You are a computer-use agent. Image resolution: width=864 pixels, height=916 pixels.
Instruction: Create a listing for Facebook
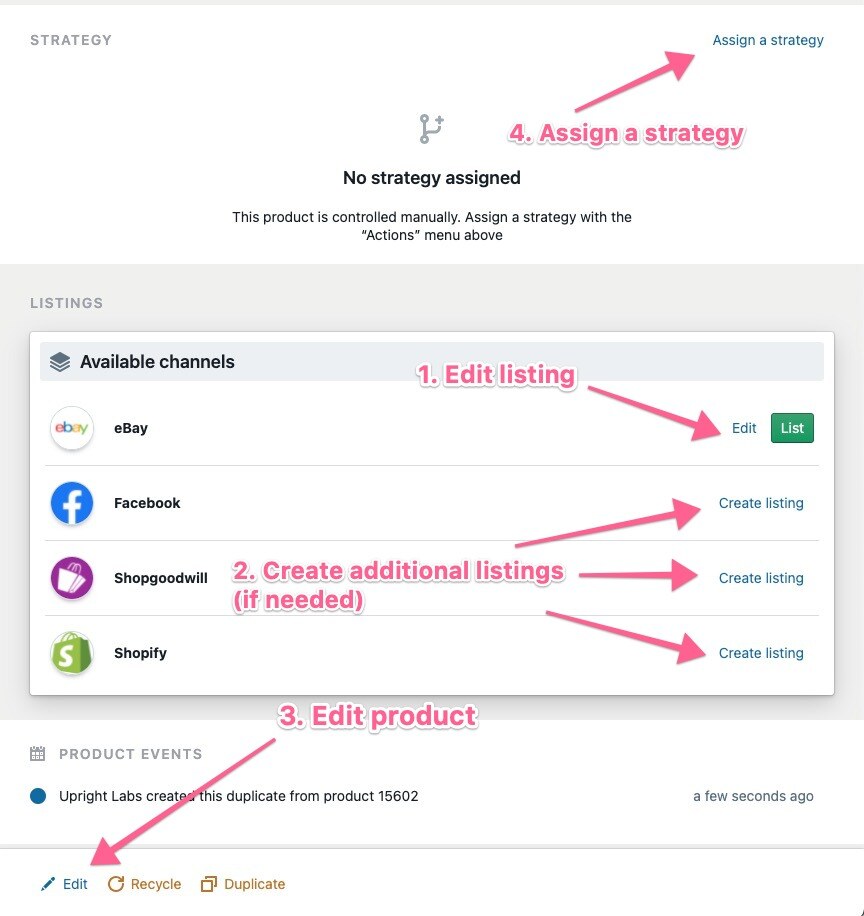pyautogui.click(x=761, y=503)
